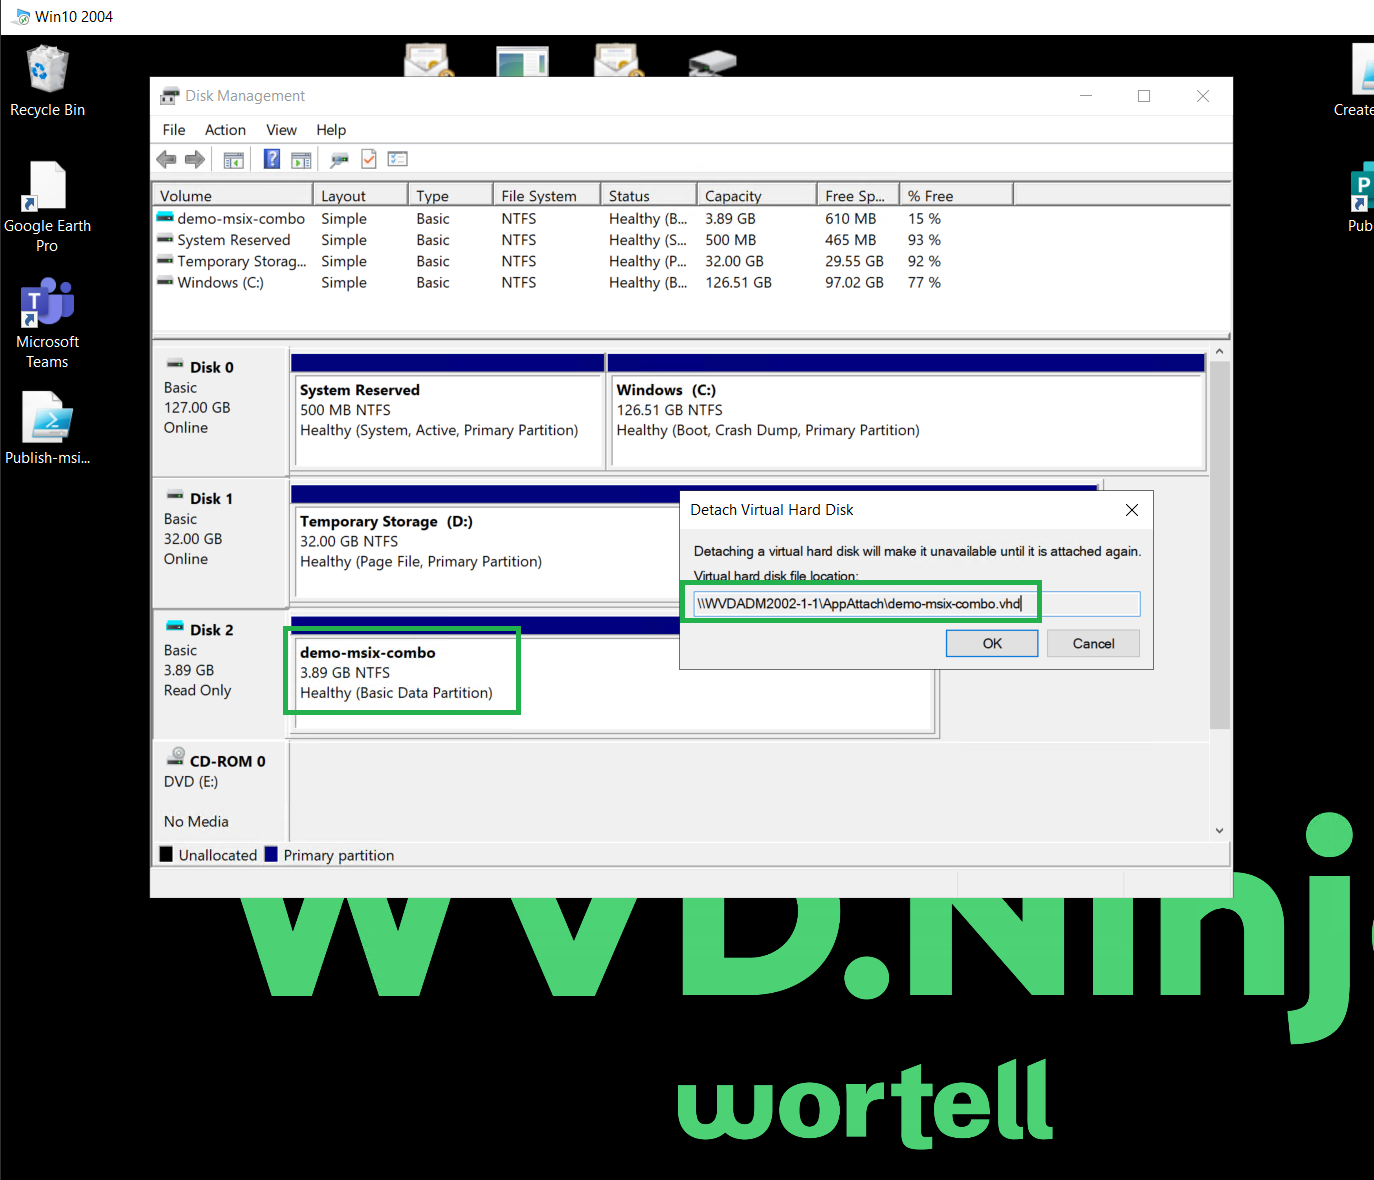The width and height of the screenshot is (1374, 1180).
Task: Sort by % Free column header
Action: 957,196
